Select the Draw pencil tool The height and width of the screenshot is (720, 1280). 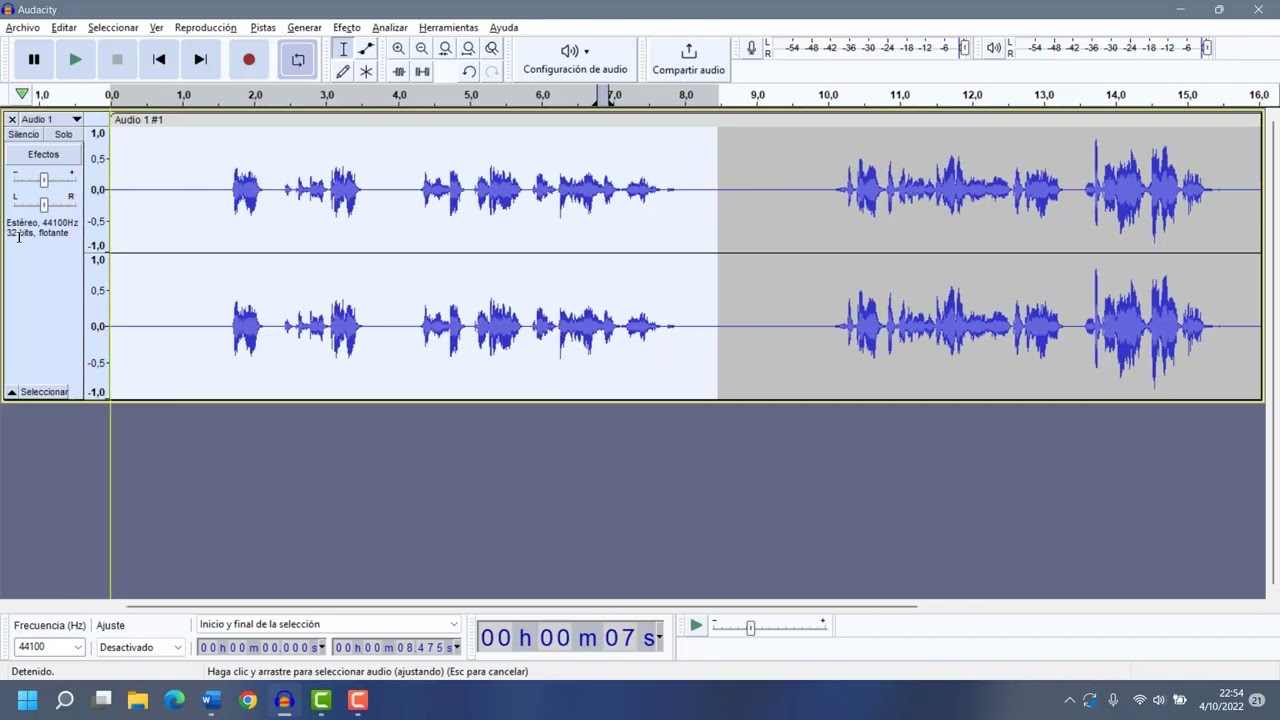pyautogui.click(x=343, y=72)
